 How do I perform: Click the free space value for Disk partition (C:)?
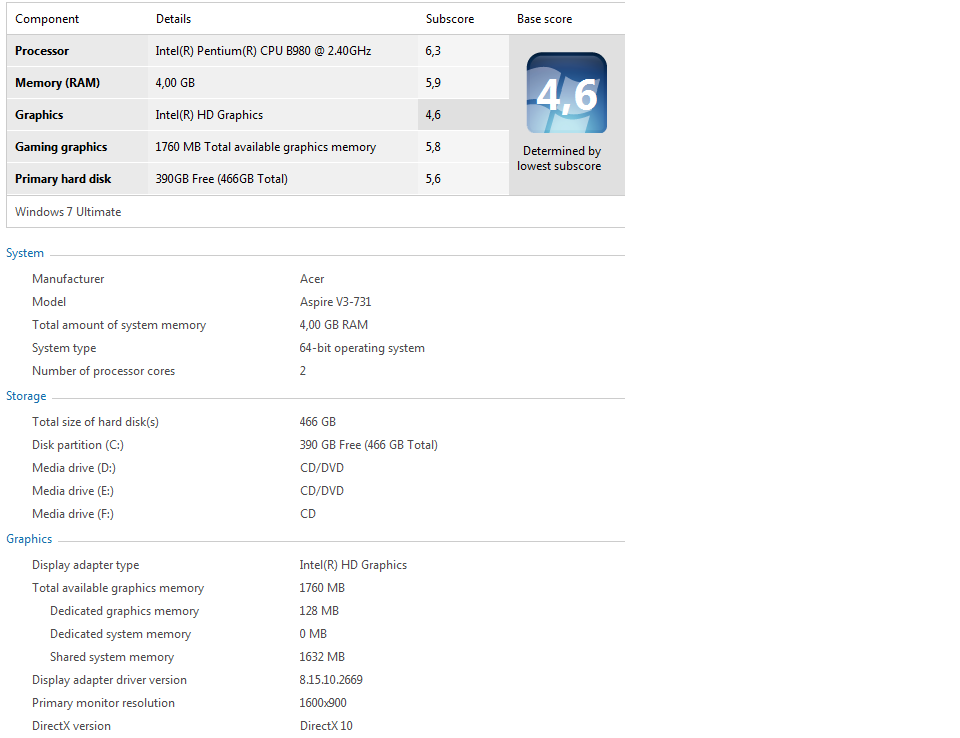click(369, 445)
